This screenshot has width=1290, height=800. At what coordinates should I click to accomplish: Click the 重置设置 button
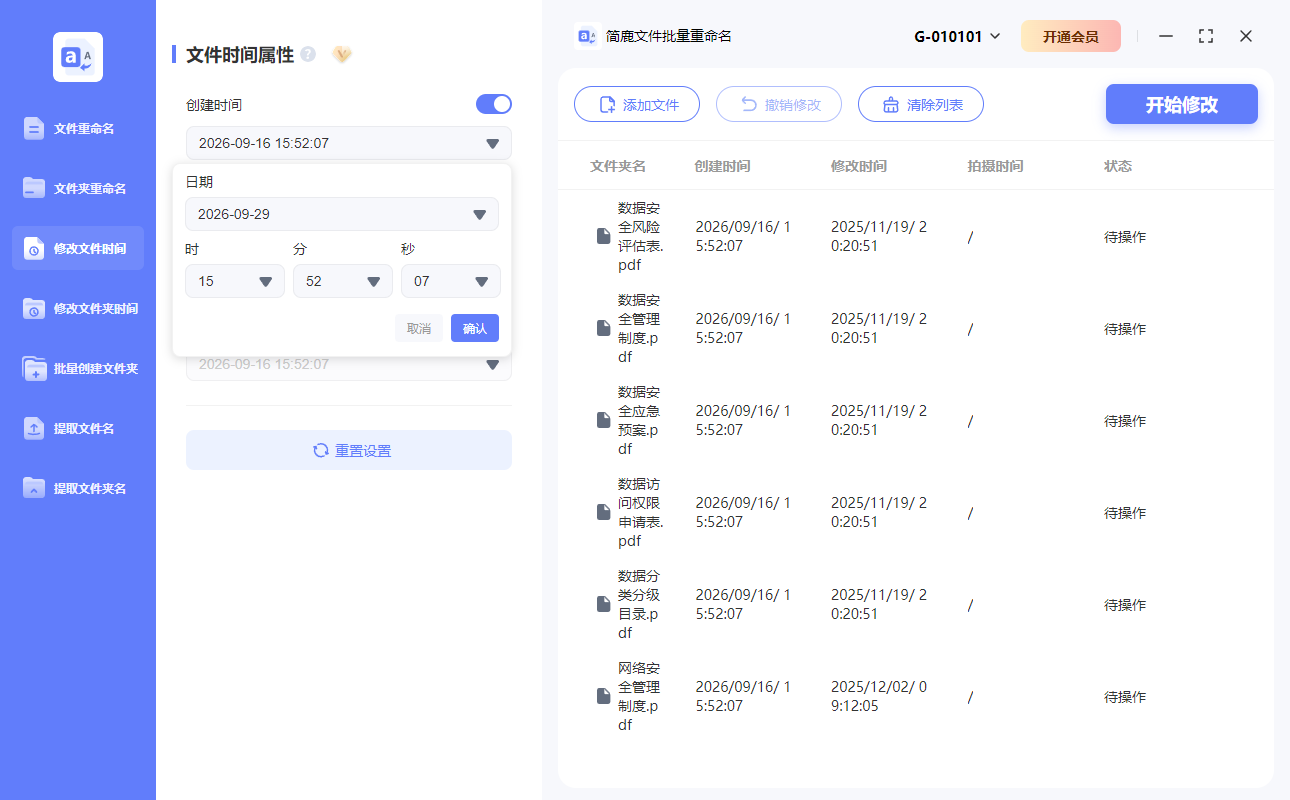[349, 450]
